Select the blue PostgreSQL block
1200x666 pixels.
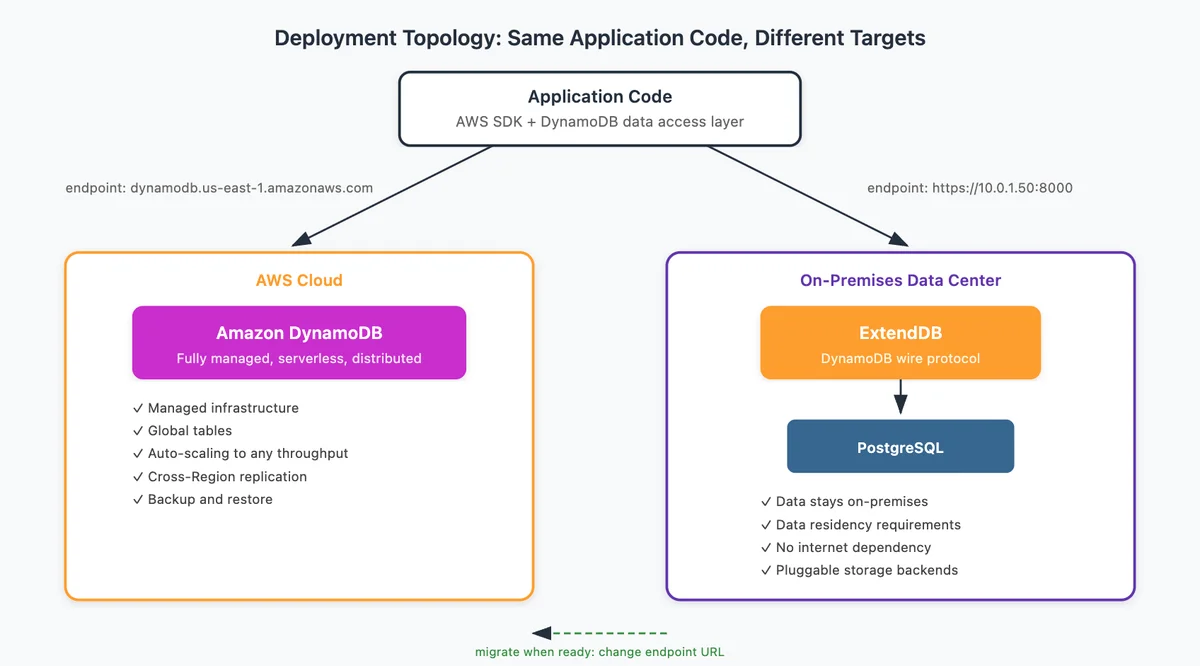point(900,446)
